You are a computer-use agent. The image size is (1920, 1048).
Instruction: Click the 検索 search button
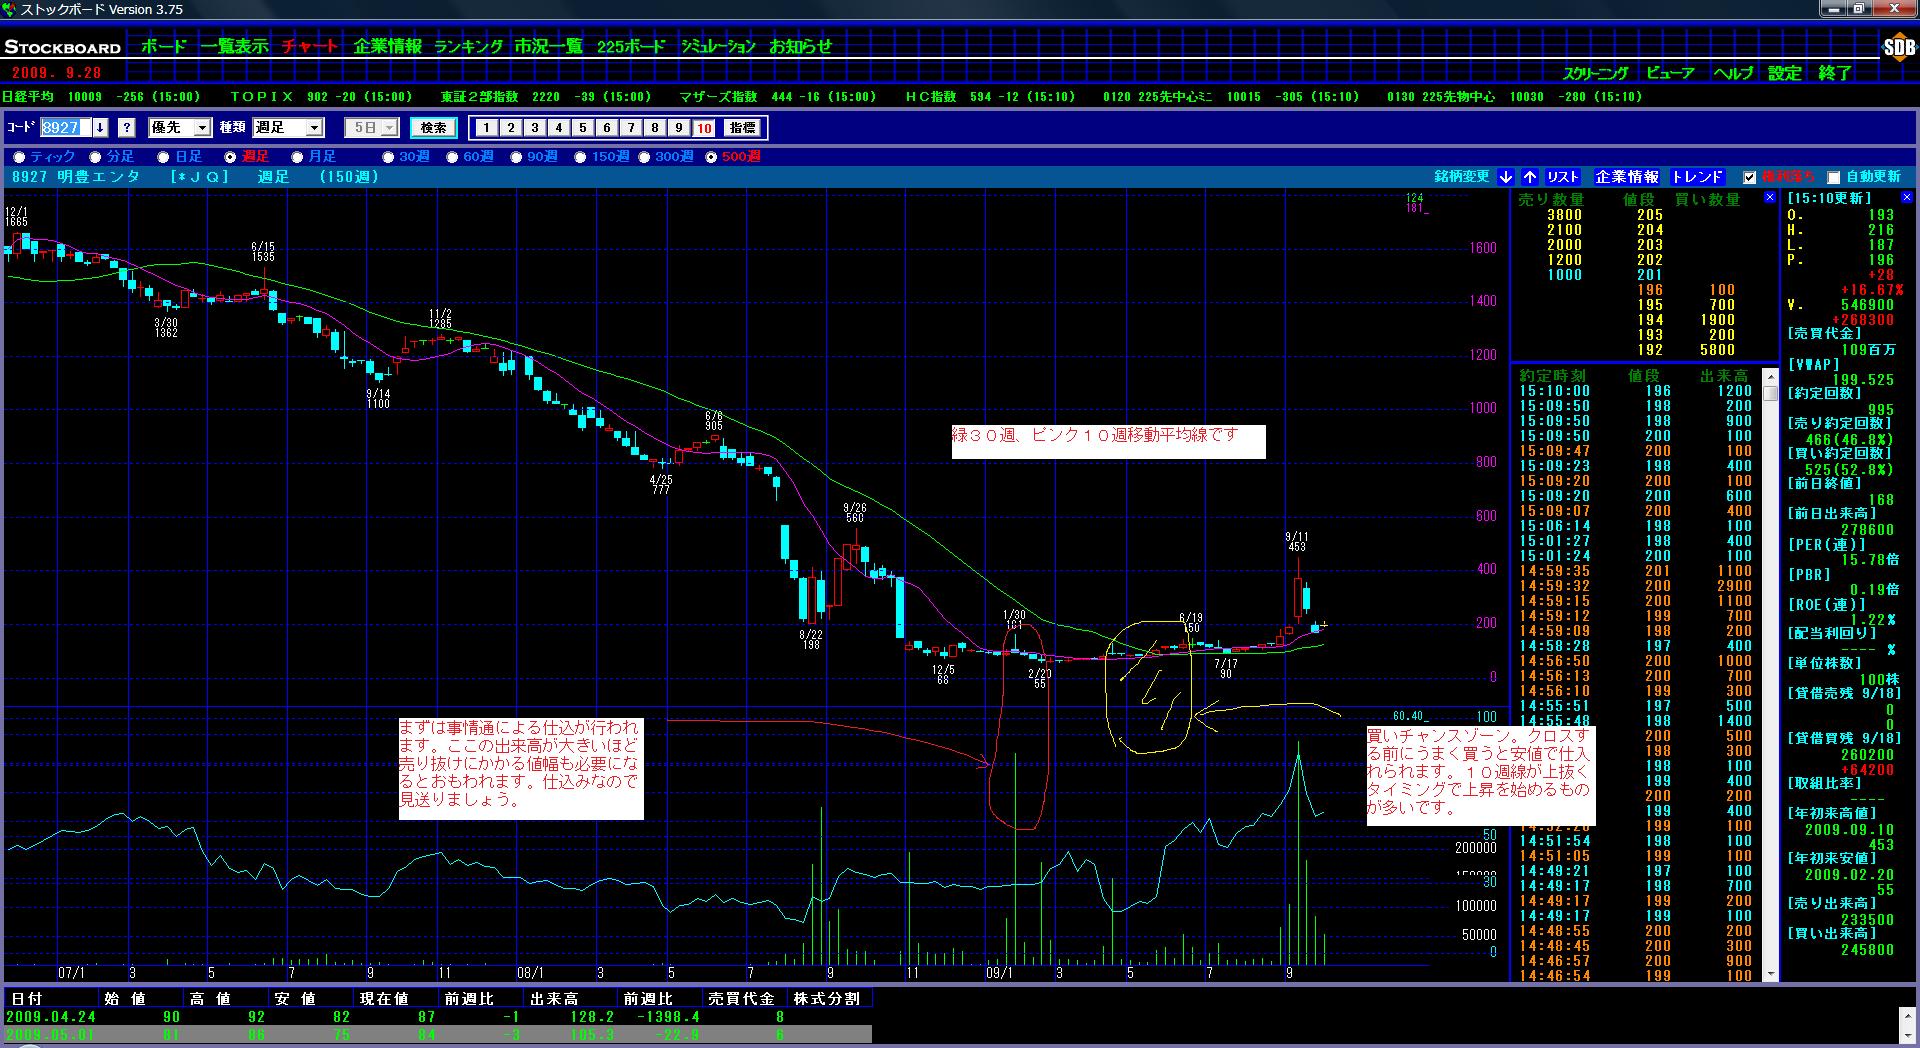click(434, 128)
